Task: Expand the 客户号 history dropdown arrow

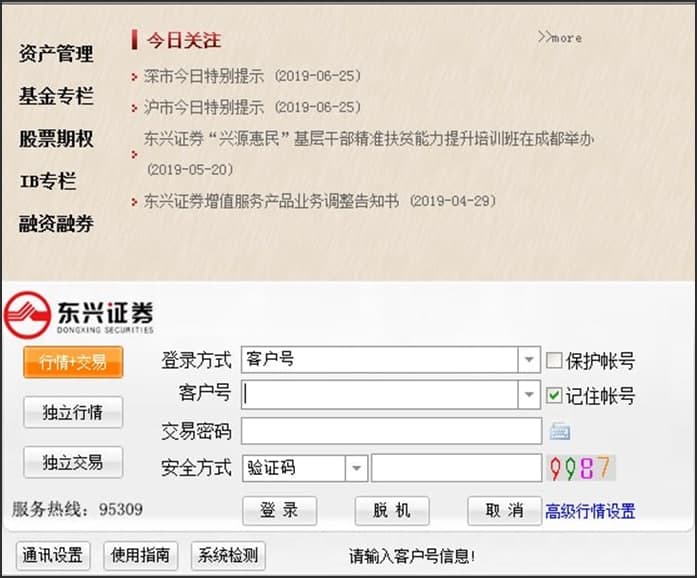Action: (x=529, y=394)
